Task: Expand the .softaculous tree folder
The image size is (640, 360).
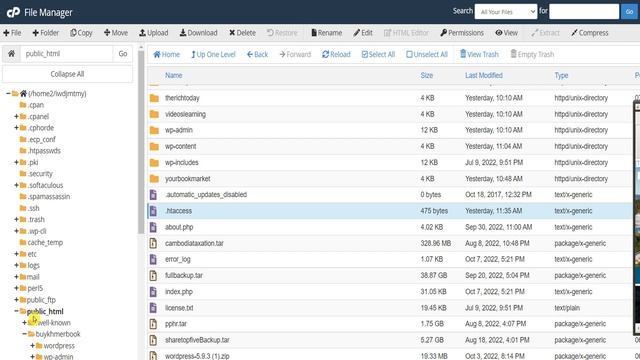Action: (16, 185)
